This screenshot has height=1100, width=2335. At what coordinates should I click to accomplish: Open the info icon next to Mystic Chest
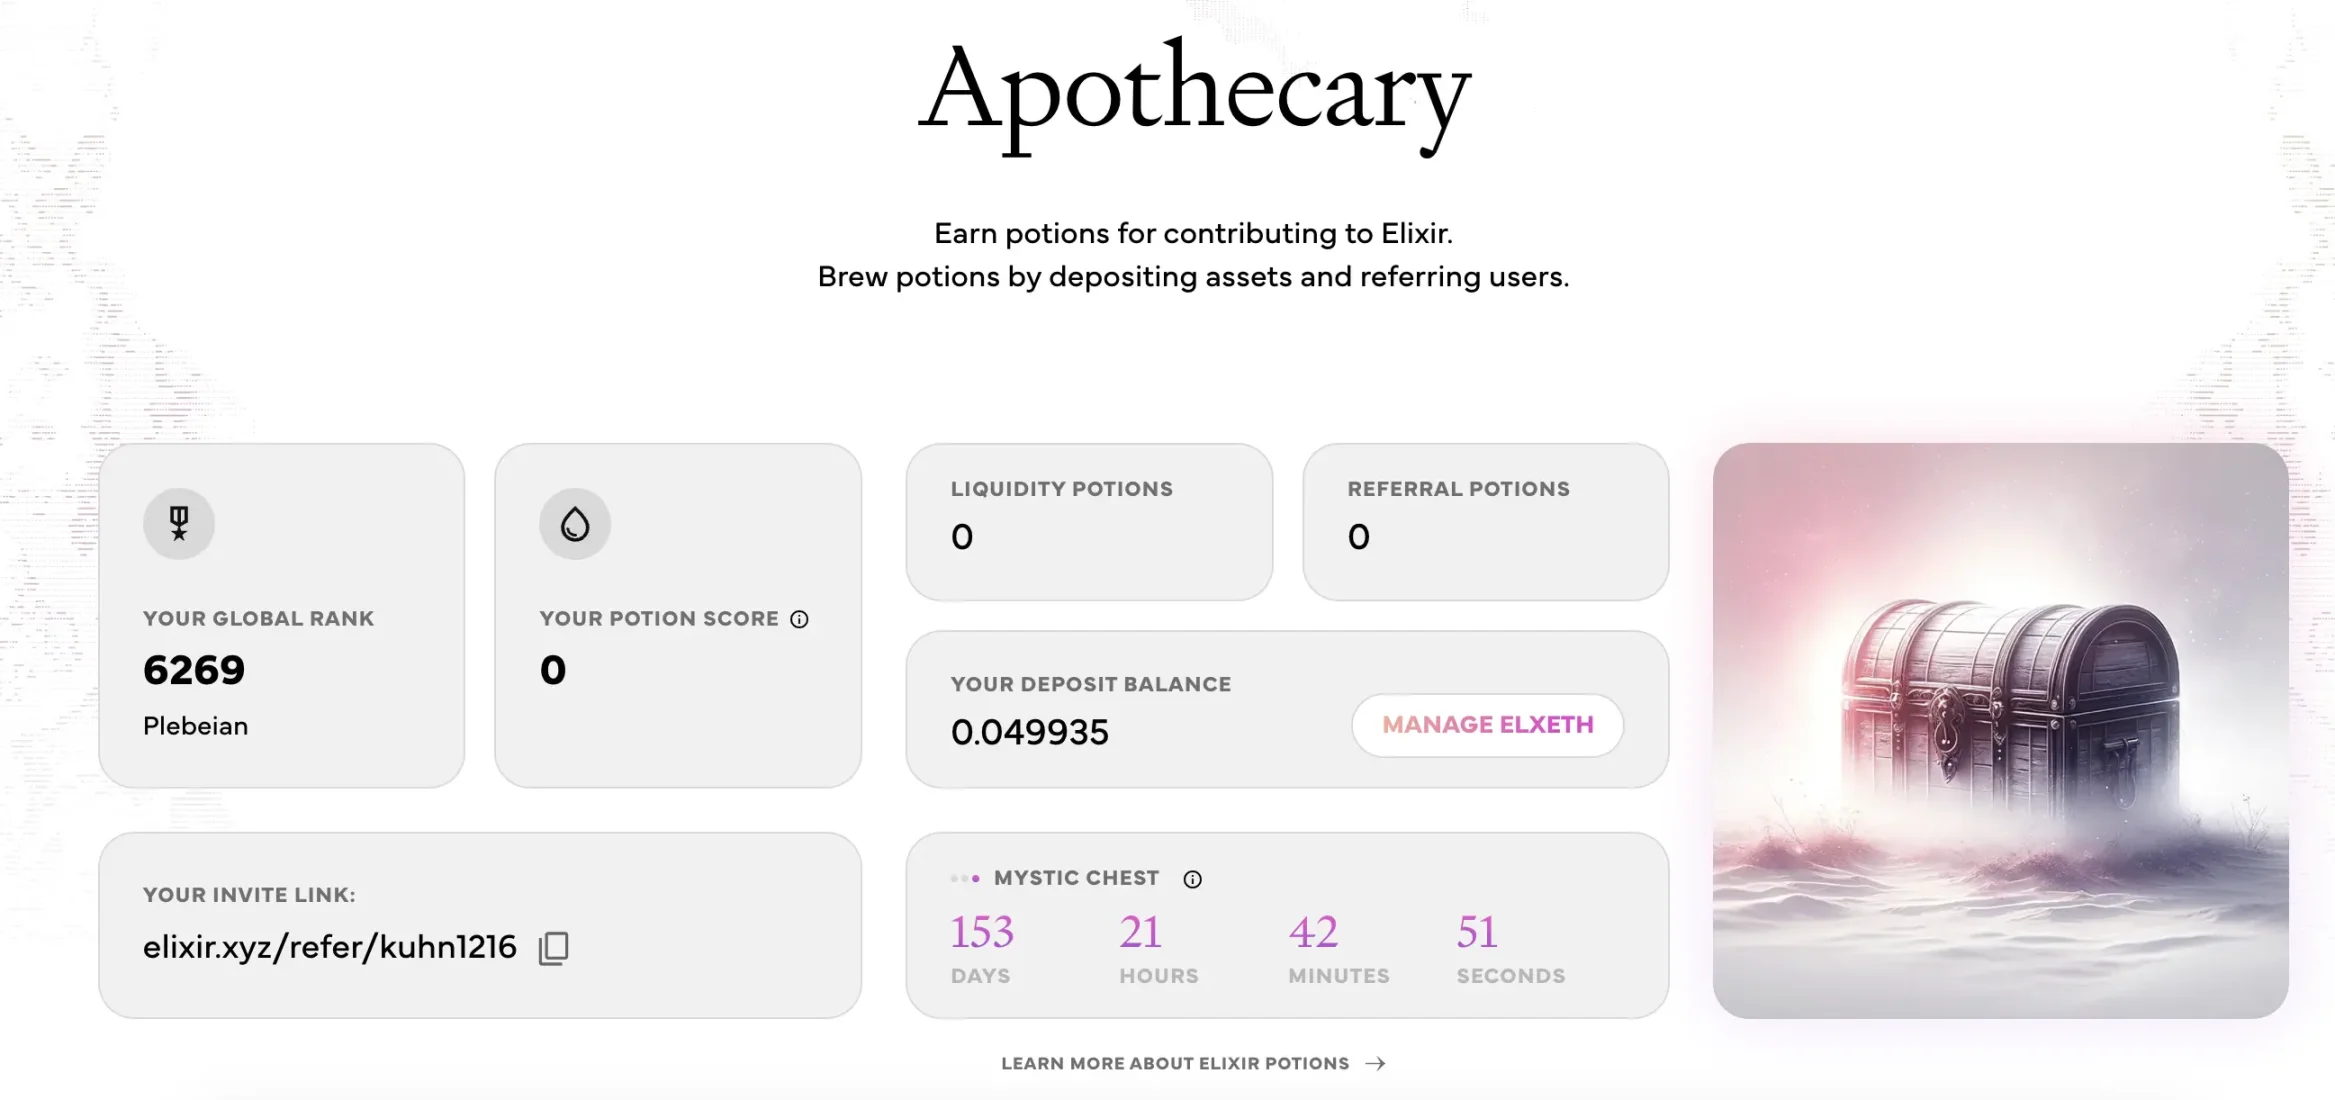click(x=1192, y=879)
